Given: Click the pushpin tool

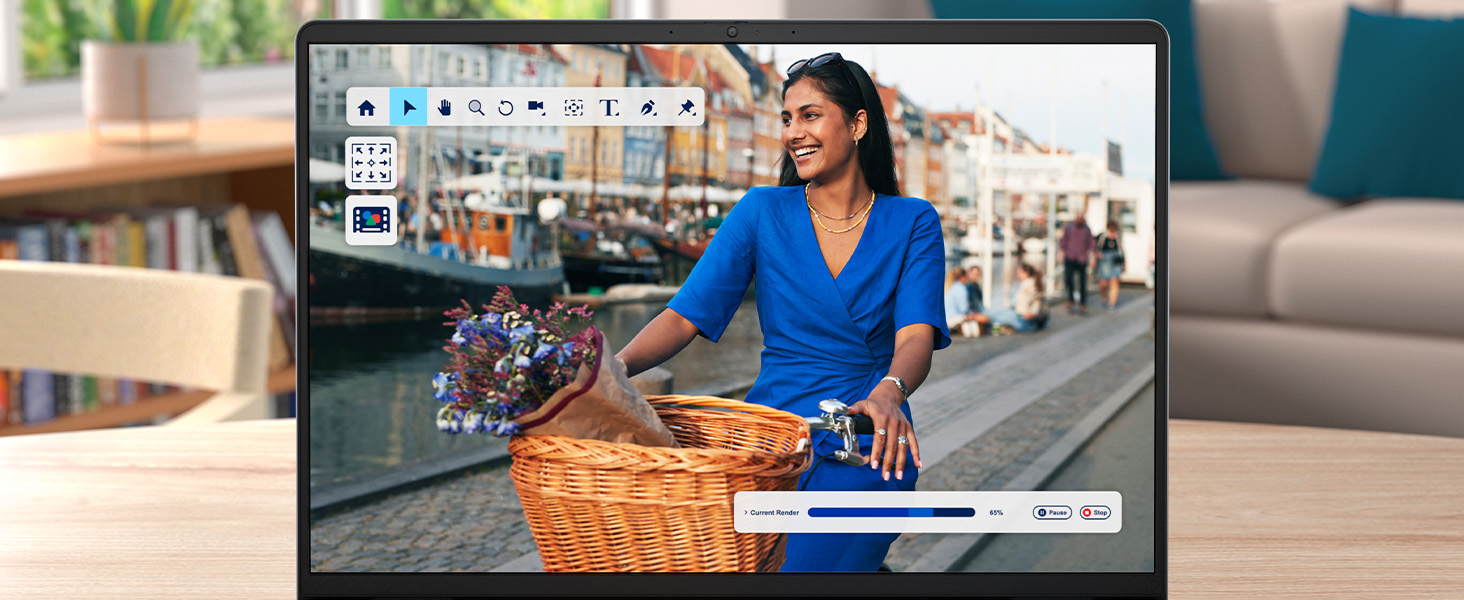Looking at the screenshot, I should [x=686, y=107].
